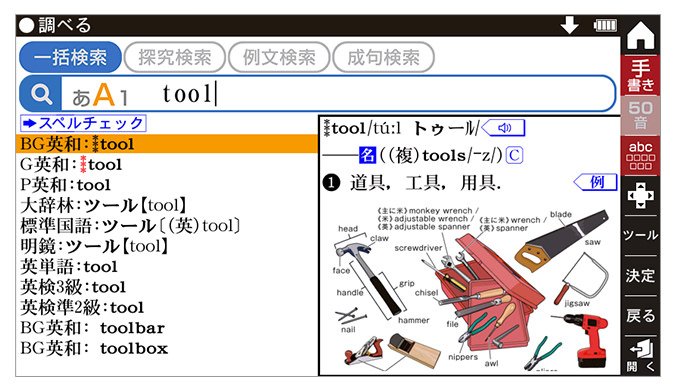This screenshot has height=390, width=675.
Task: Open the 例 example sentences tag
Action: coord(595,182)
